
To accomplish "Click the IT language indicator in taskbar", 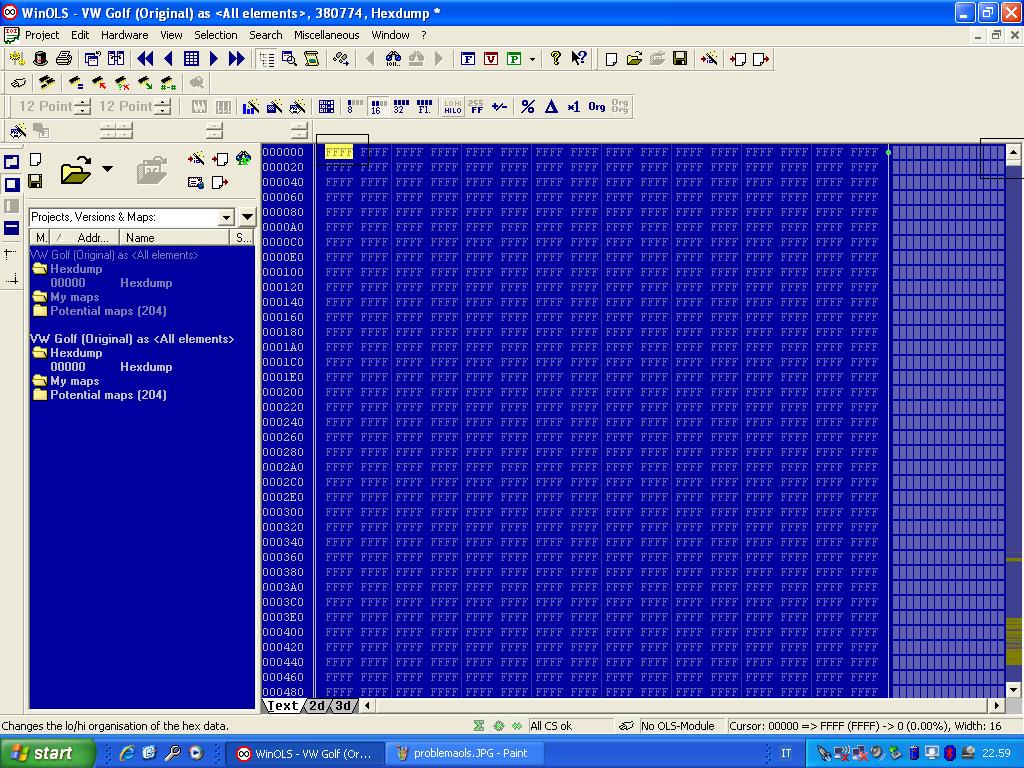I will pyautogui.click(x=786, y=754).
